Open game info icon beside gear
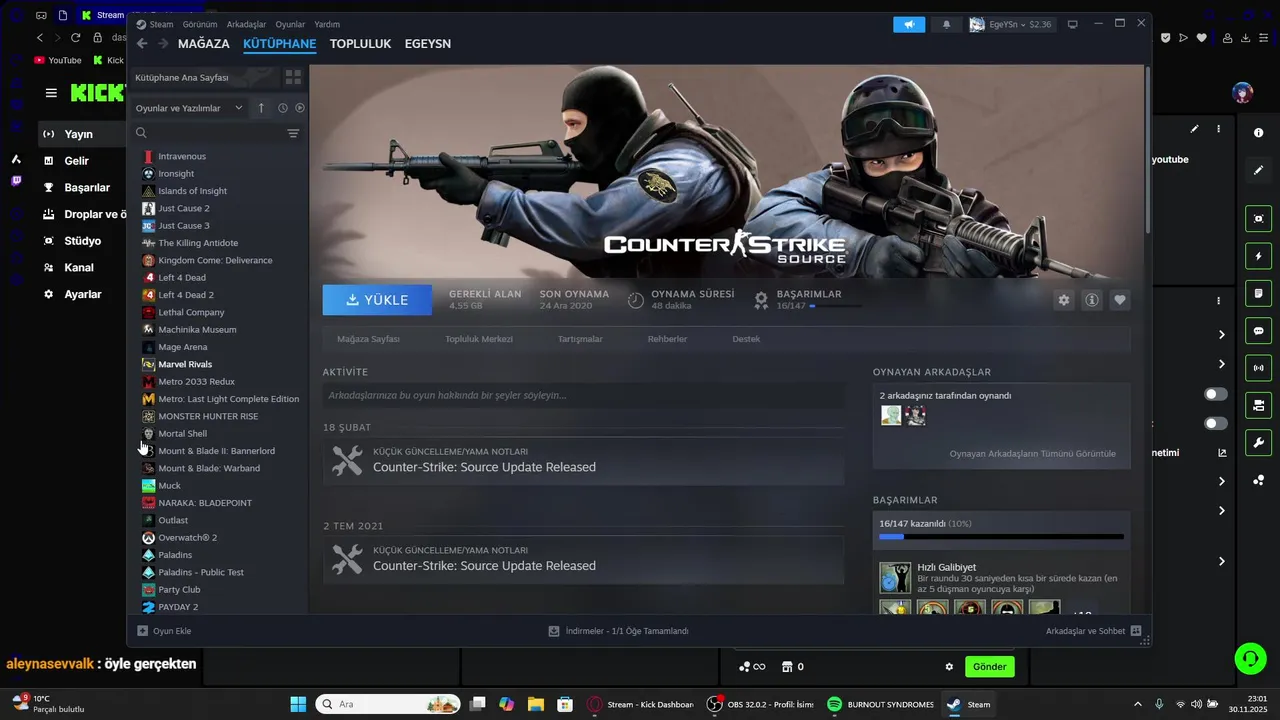1280x720 pixels. tap(1092, 300)
